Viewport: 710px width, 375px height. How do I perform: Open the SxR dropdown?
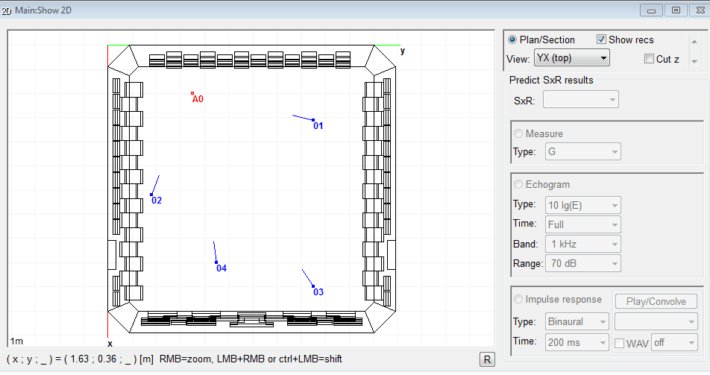point(580,100)
